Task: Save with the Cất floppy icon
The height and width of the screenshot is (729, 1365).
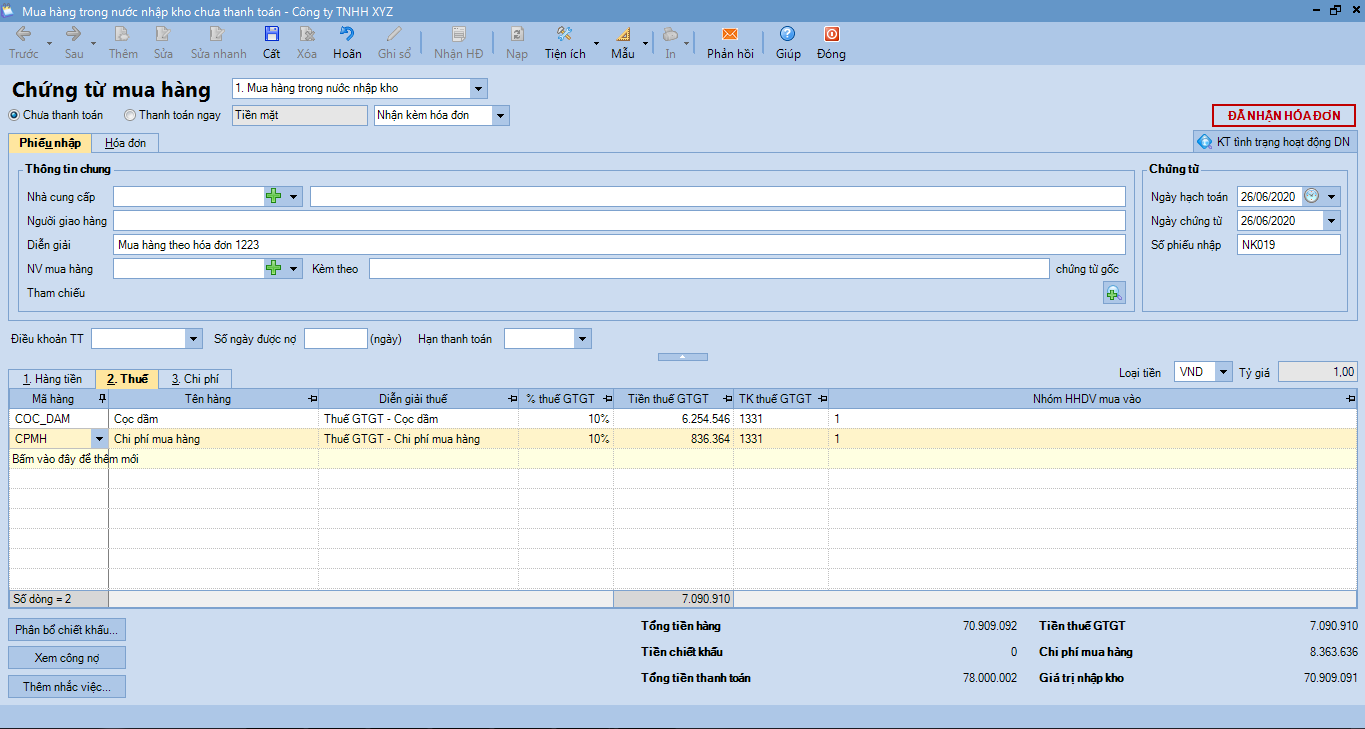Action: [272, 34]
